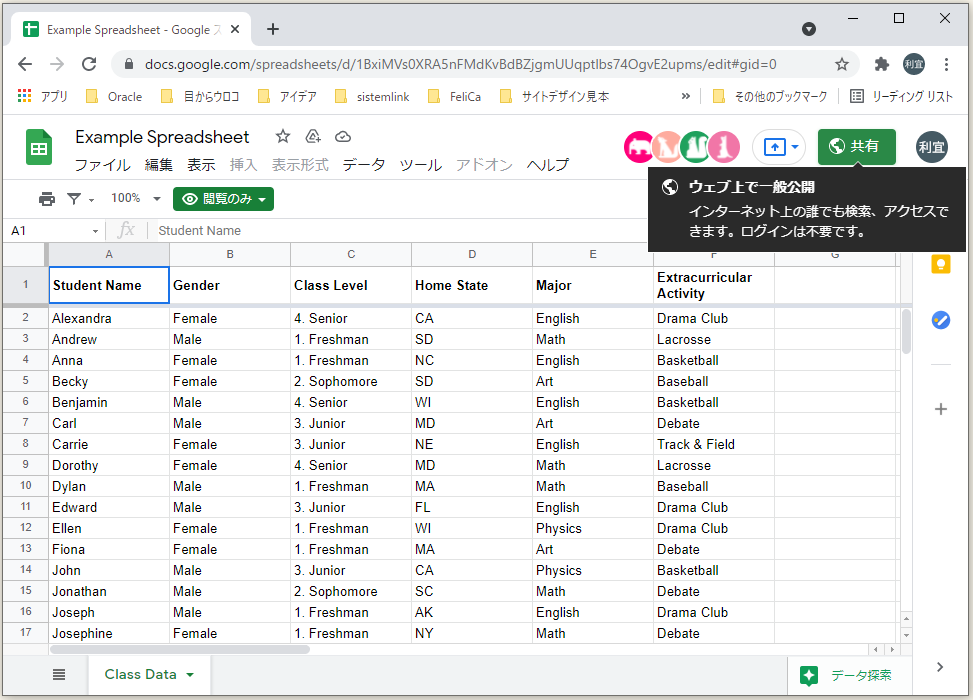This screenshot has height=700, width=973.
Task: Click the print icon in the toolbar
Action: (47, 198)
